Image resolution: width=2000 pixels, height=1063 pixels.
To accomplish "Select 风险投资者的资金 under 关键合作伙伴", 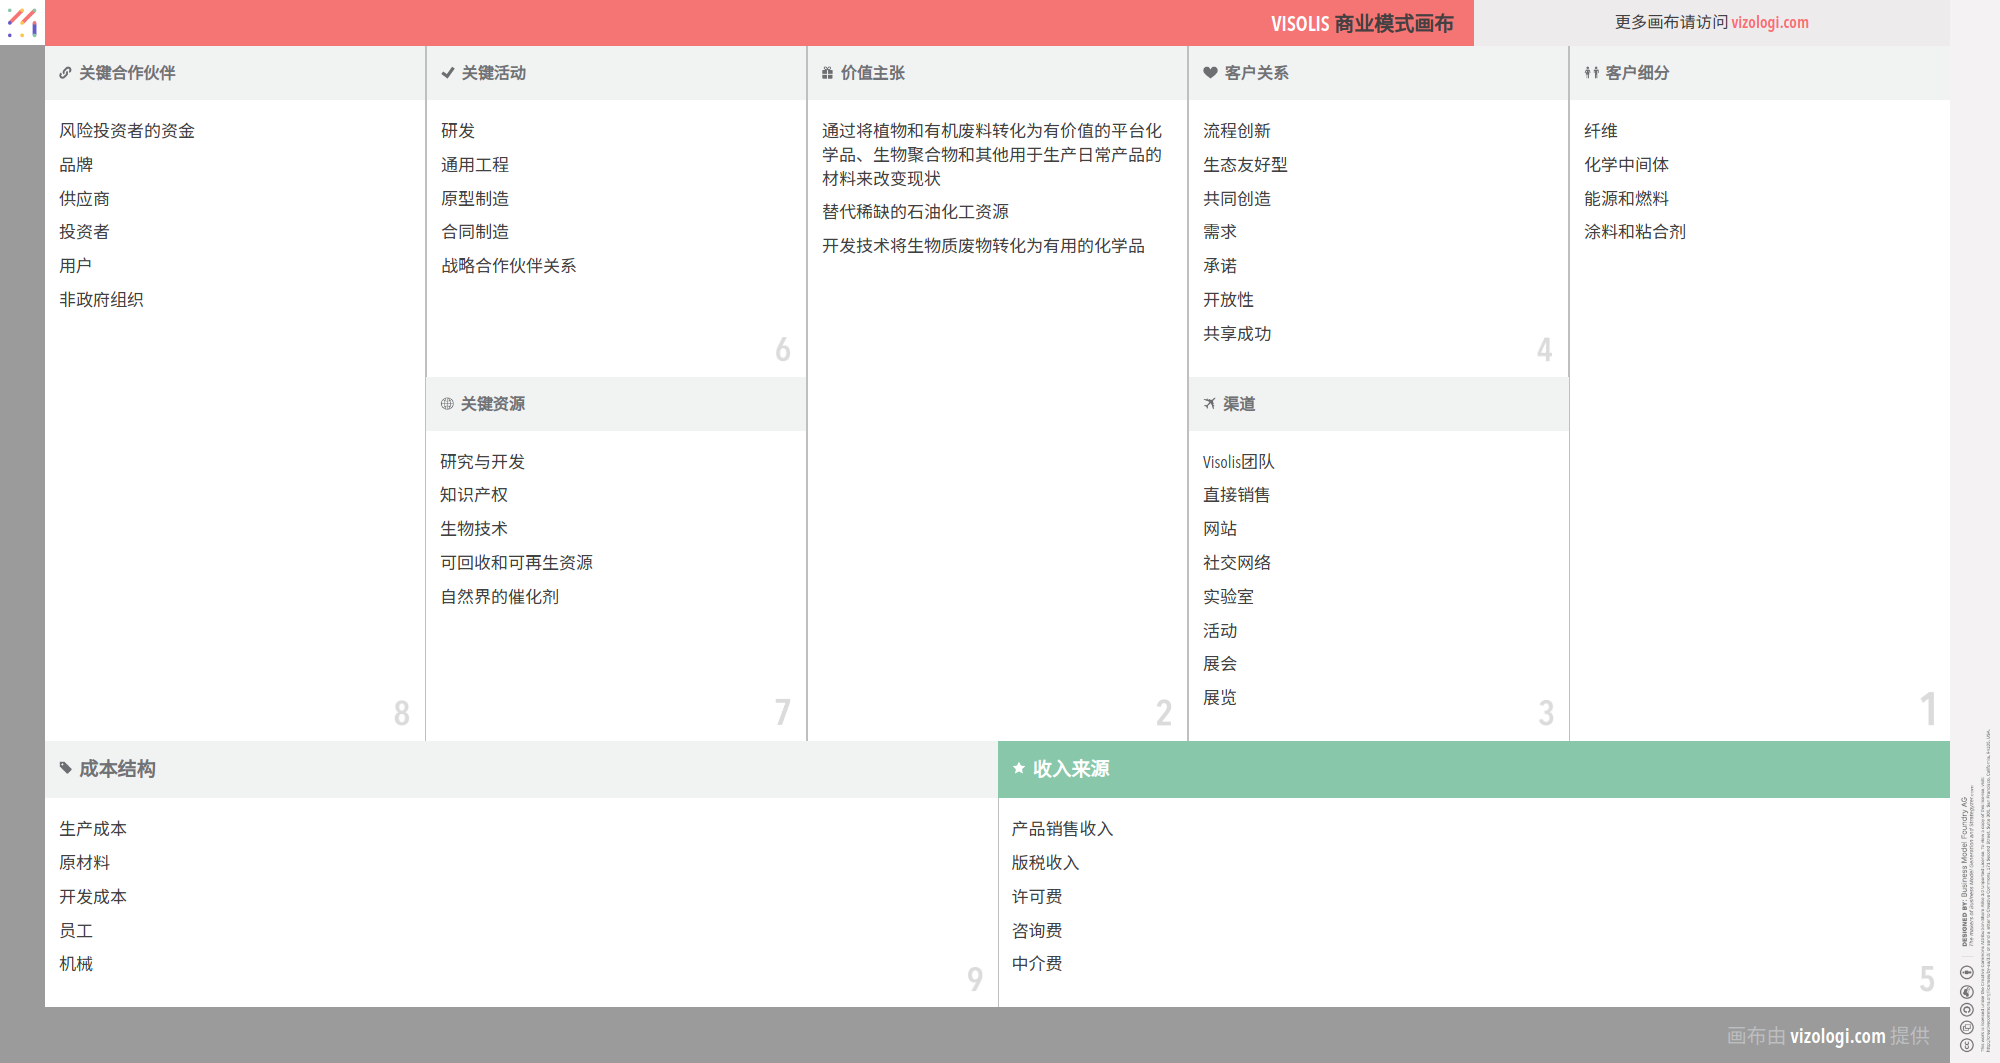I will tap(126, 130).
